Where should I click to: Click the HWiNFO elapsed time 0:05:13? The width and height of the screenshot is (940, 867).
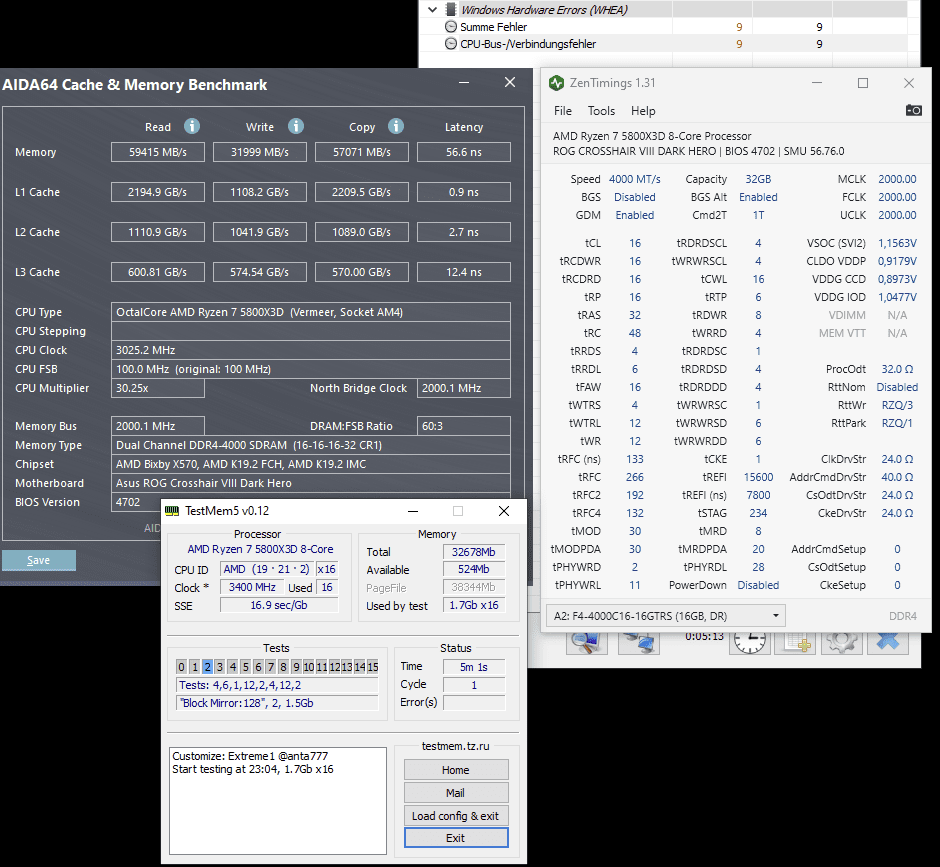(x=704, y=636)
